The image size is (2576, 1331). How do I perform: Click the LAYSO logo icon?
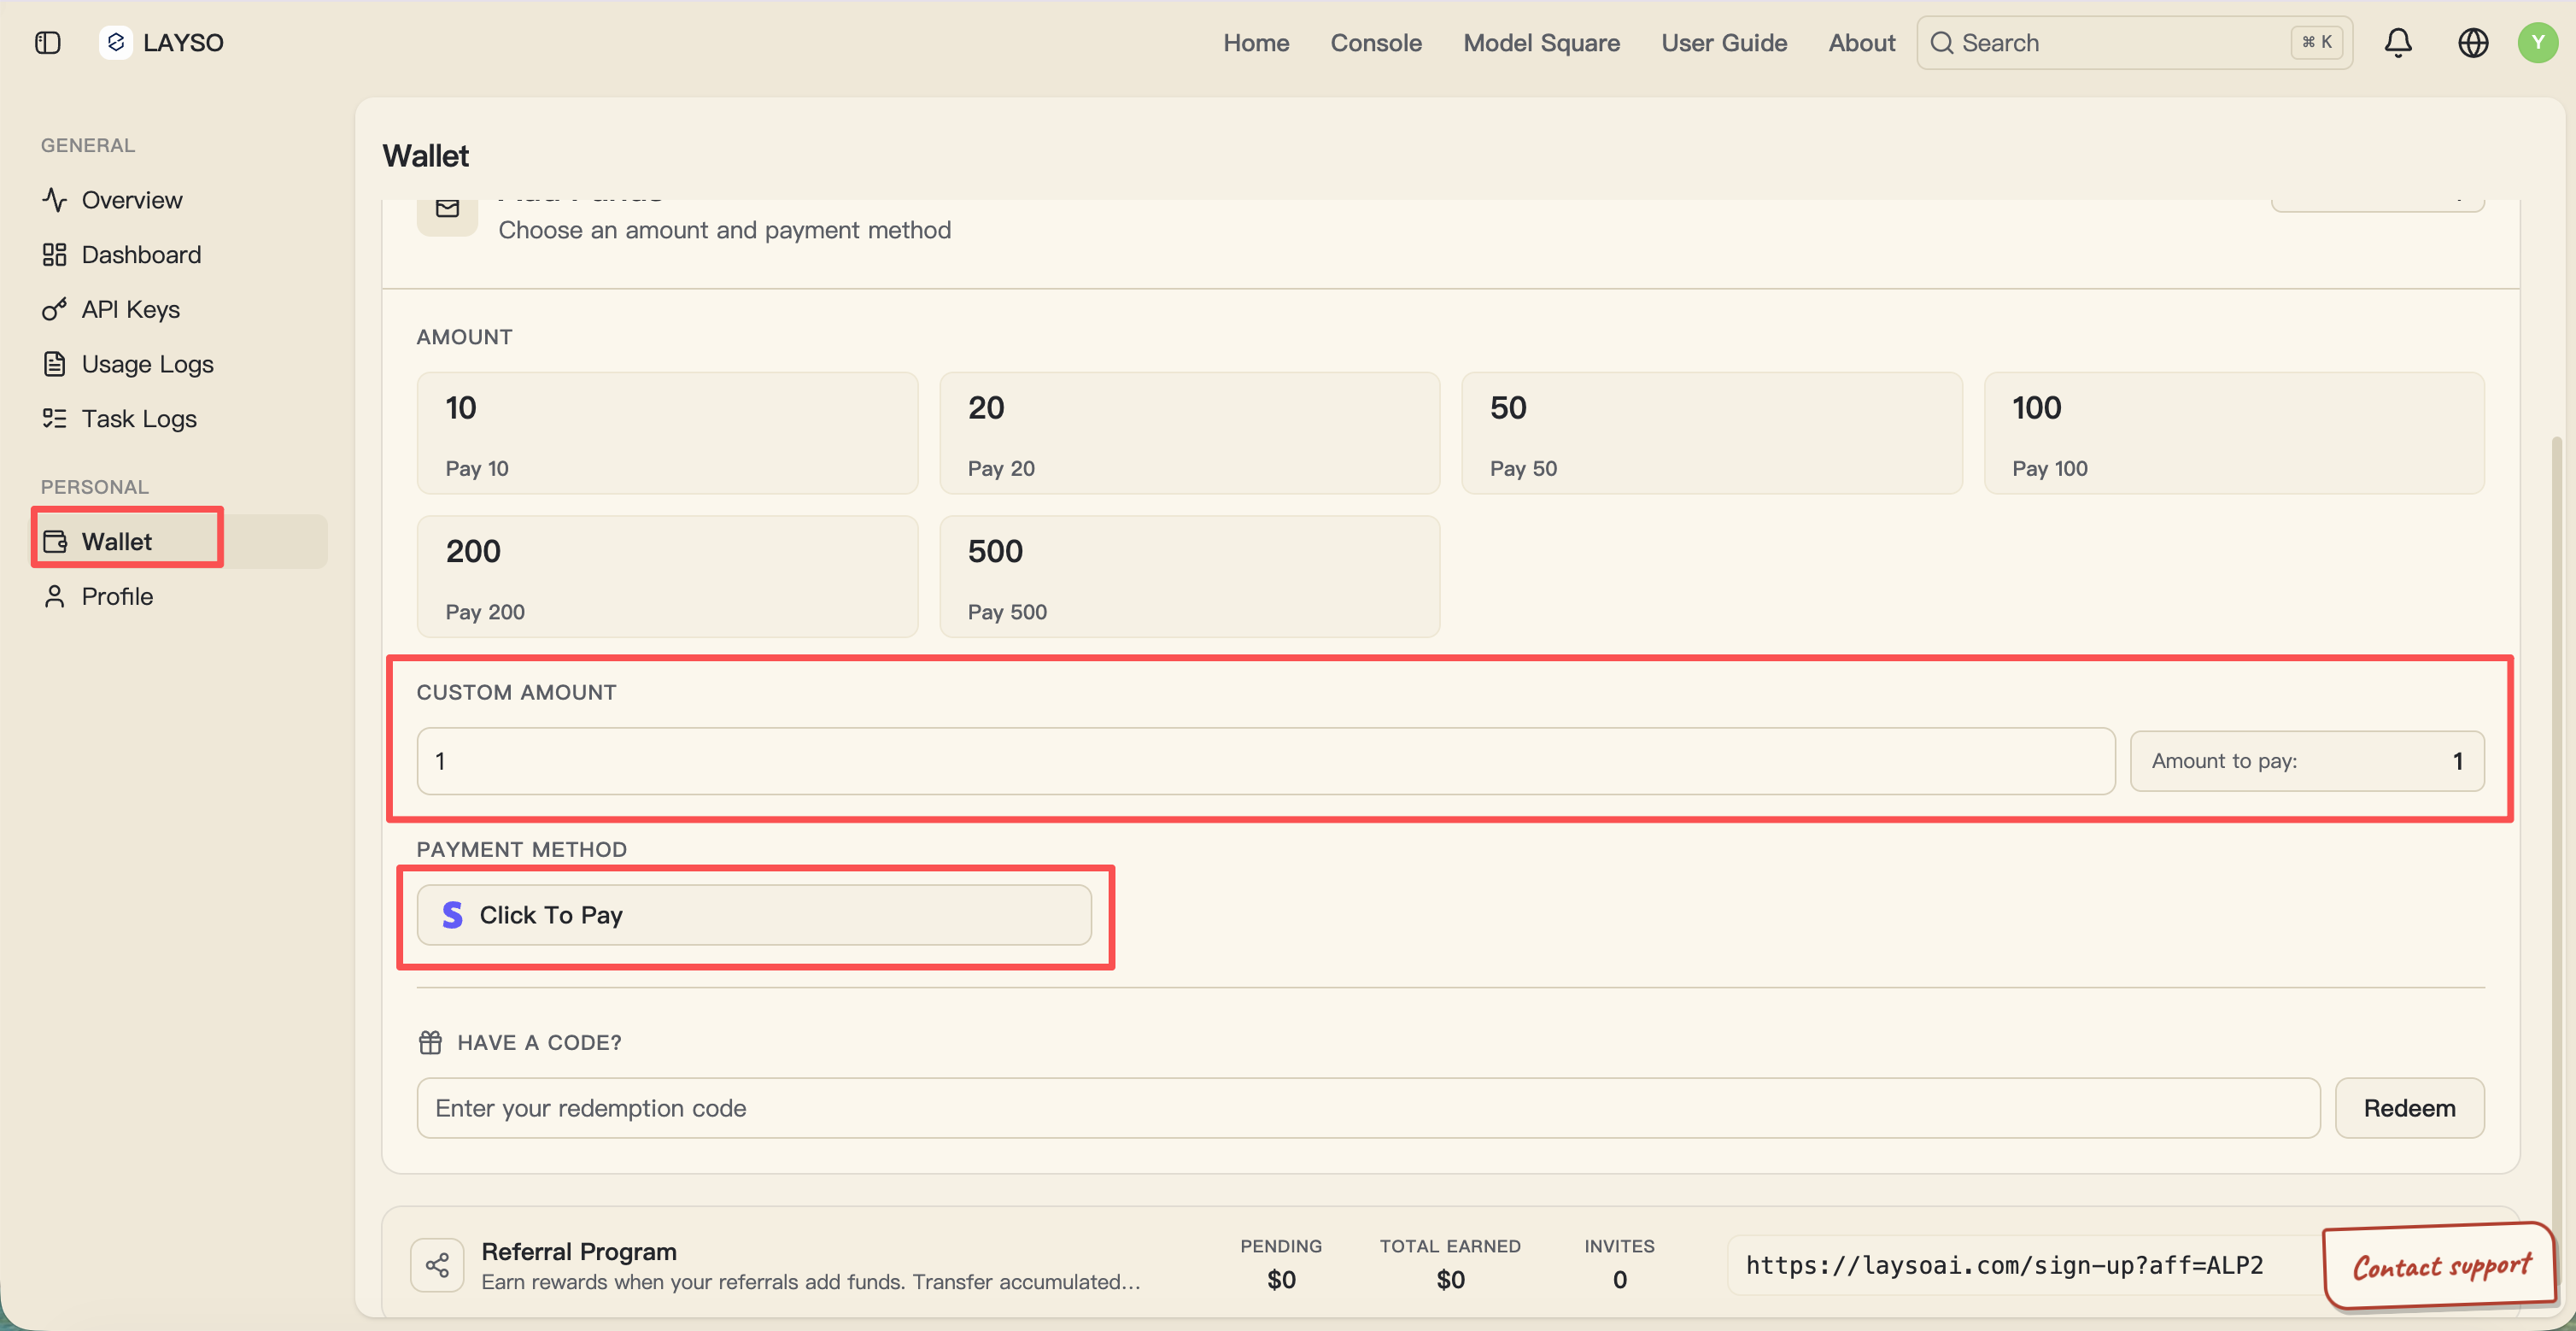coord(116,43)
